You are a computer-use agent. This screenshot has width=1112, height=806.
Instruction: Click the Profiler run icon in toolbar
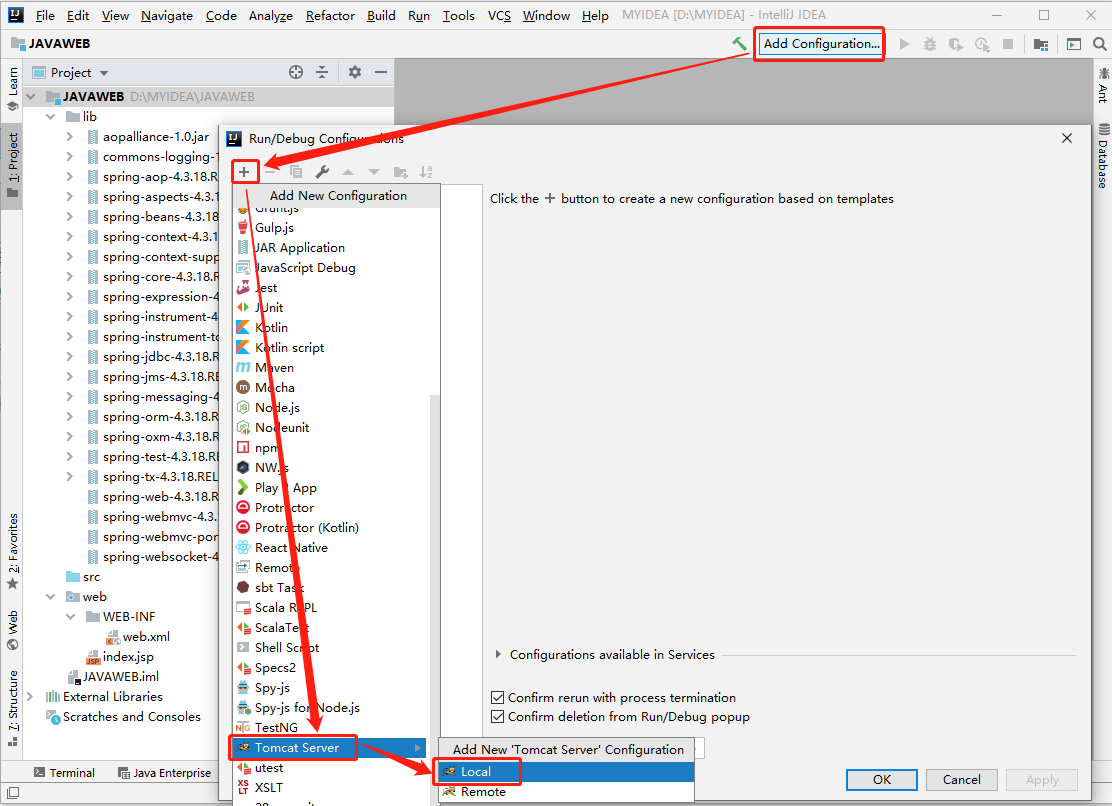coord(982,45)
